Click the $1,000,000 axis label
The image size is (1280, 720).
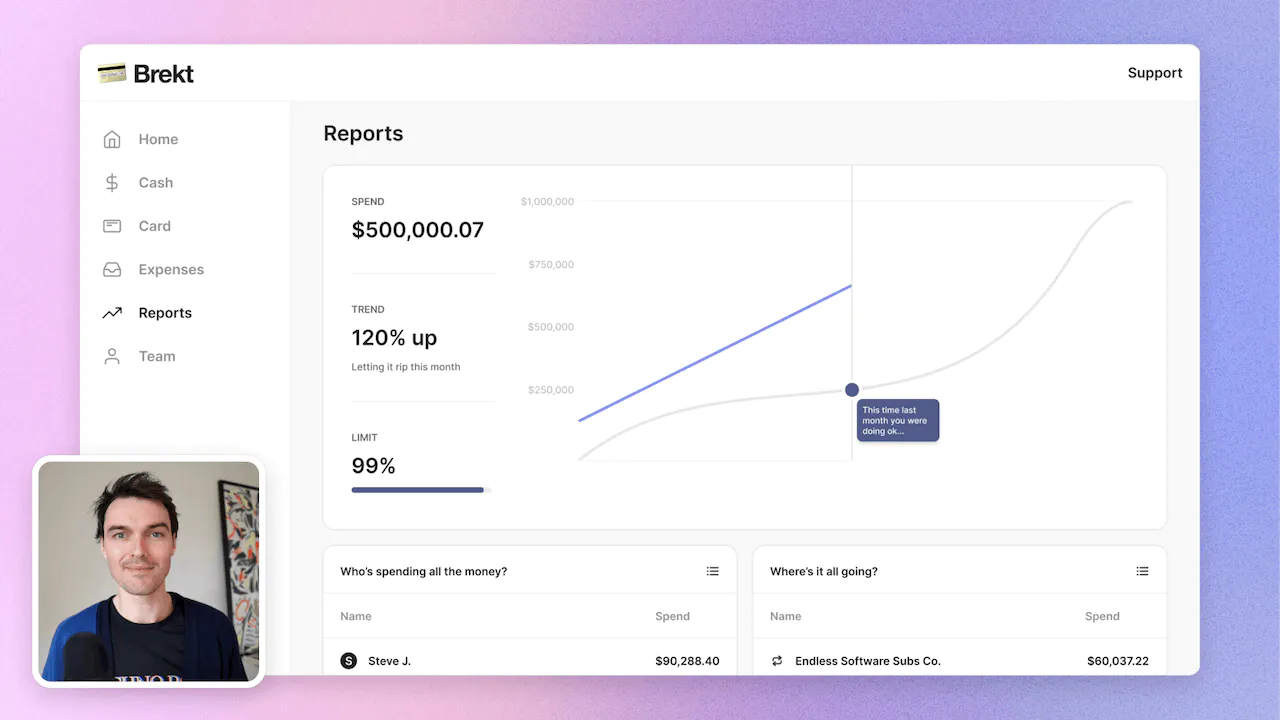547,202
